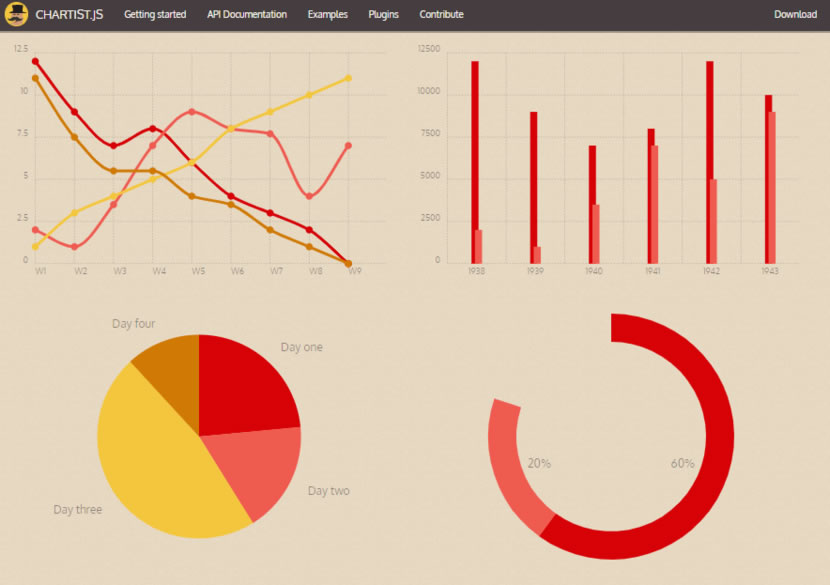Click the light red bar for 1941
The height and width of the screenshot is (585, 830).
coord(655,204)
